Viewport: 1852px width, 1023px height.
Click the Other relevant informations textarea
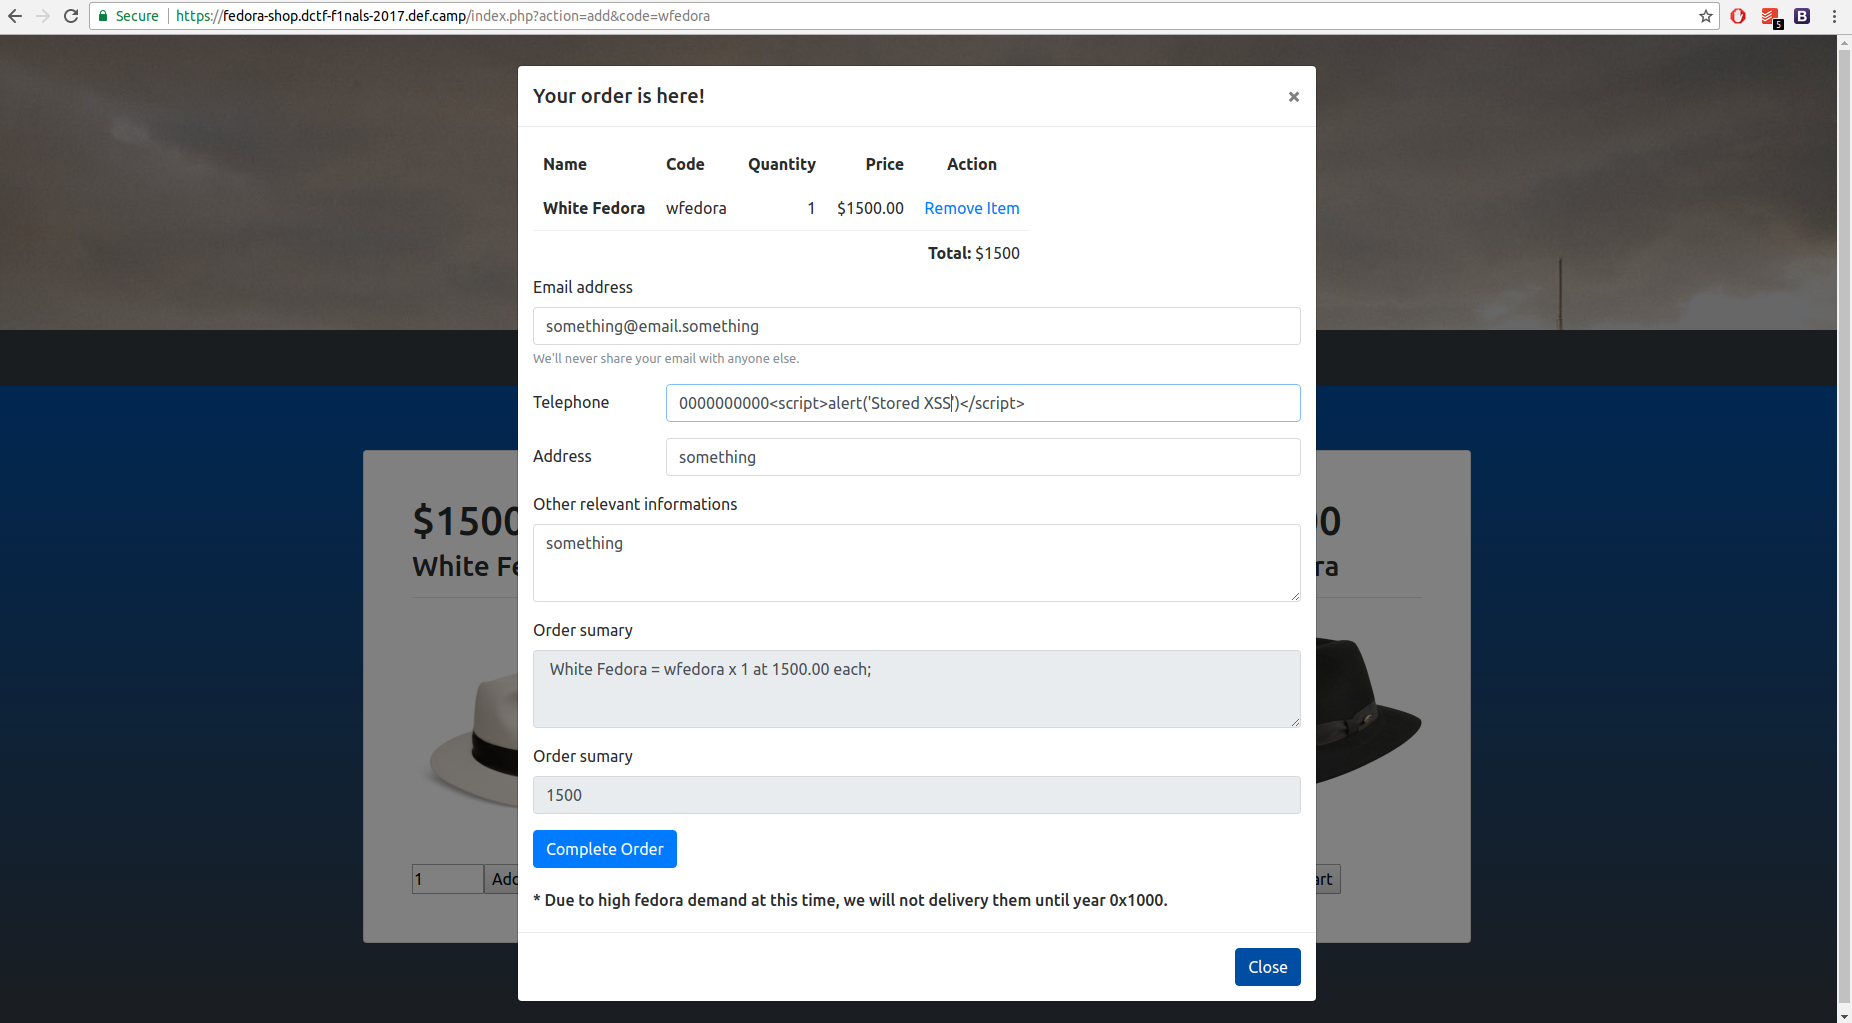click(917, 563)
